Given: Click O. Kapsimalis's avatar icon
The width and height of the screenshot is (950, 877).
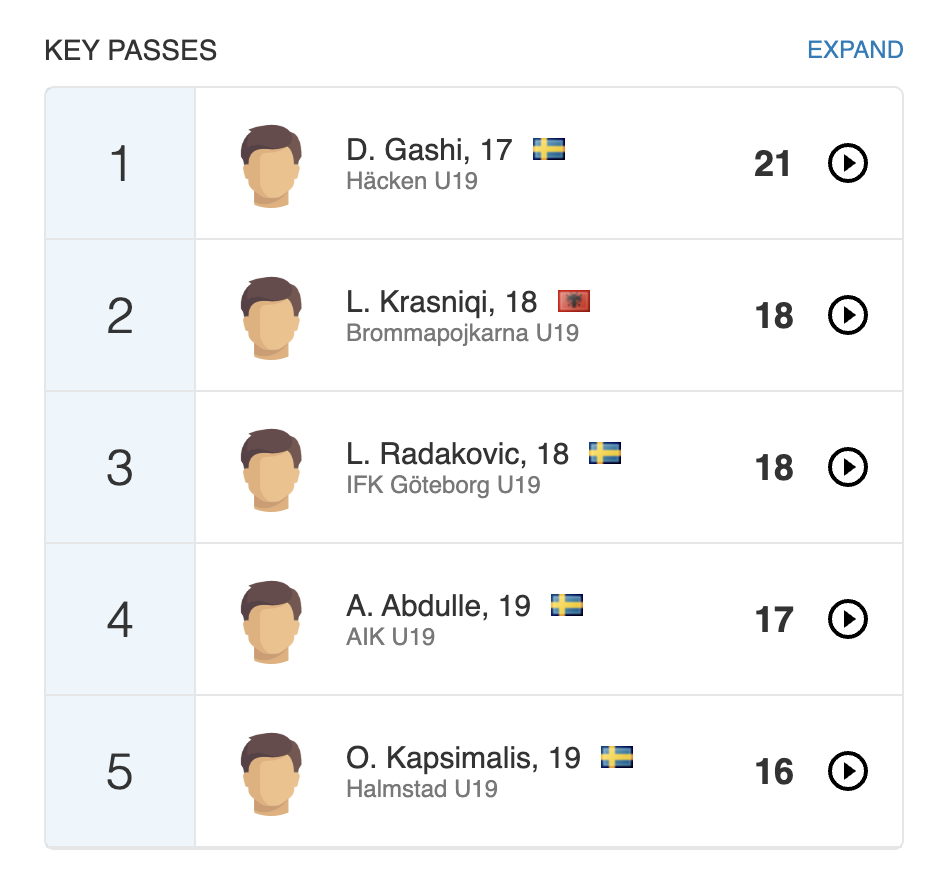Looking at the screenshot, I should [271, 773].
